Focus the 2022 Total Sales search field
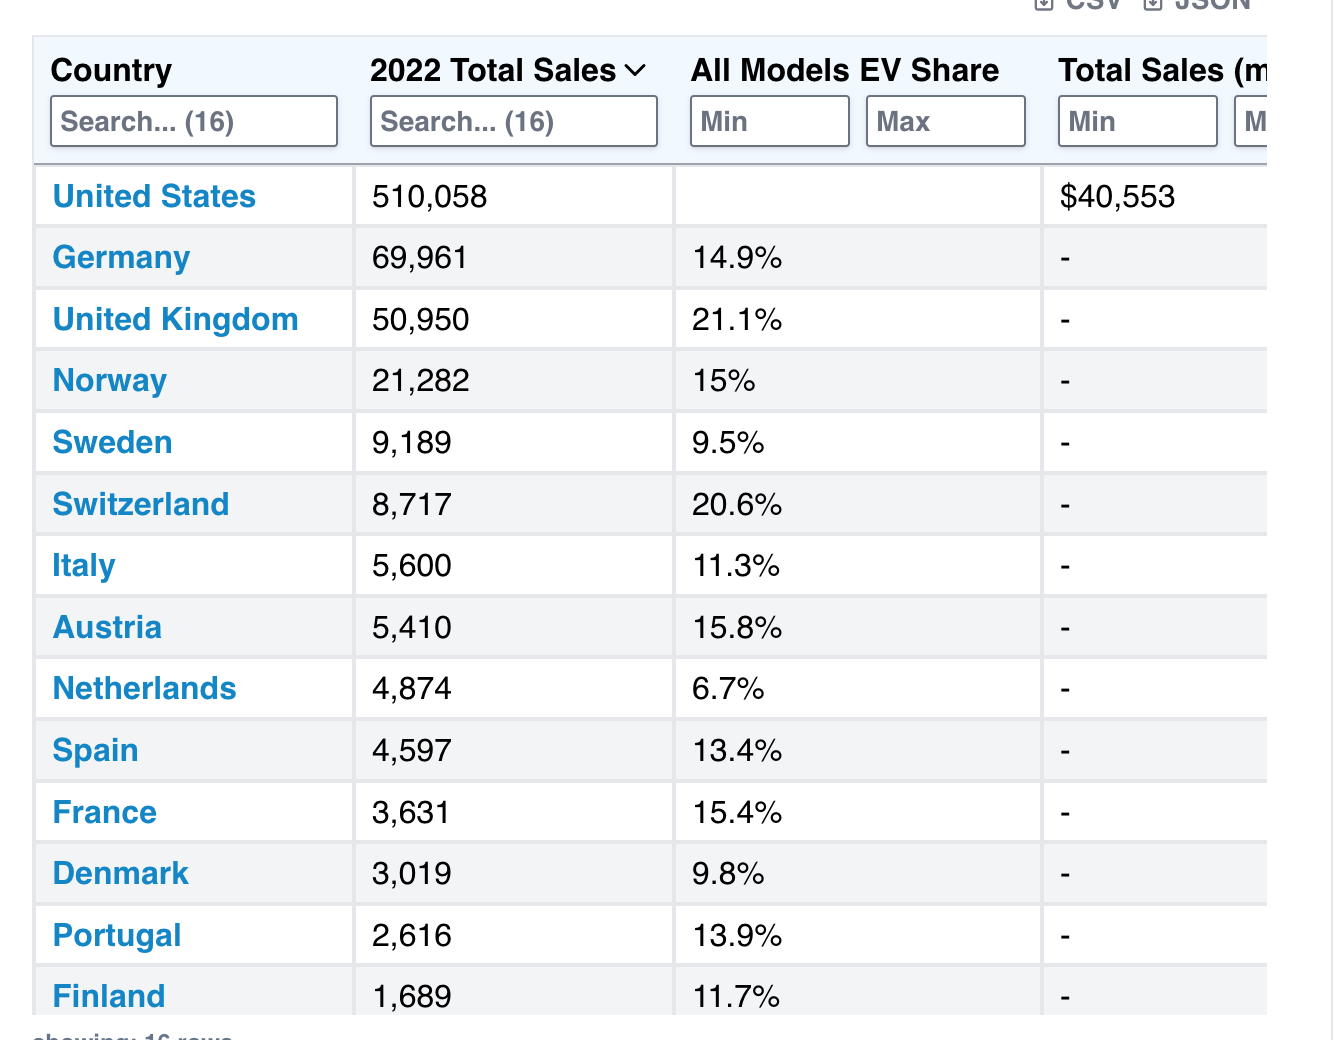1338x1040 pixels. point(513,122)
